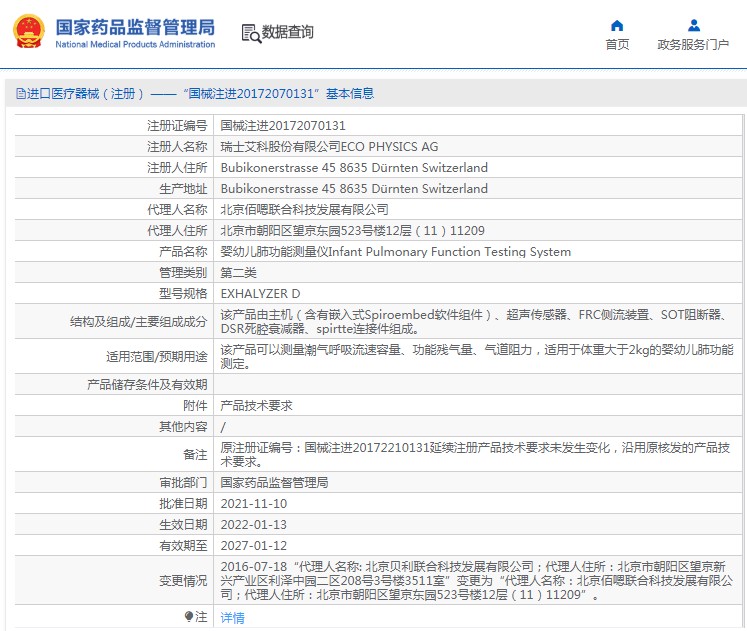Click the 产品储存条件及有效期 row label
The image size is (747, 631).
(147, 384)
